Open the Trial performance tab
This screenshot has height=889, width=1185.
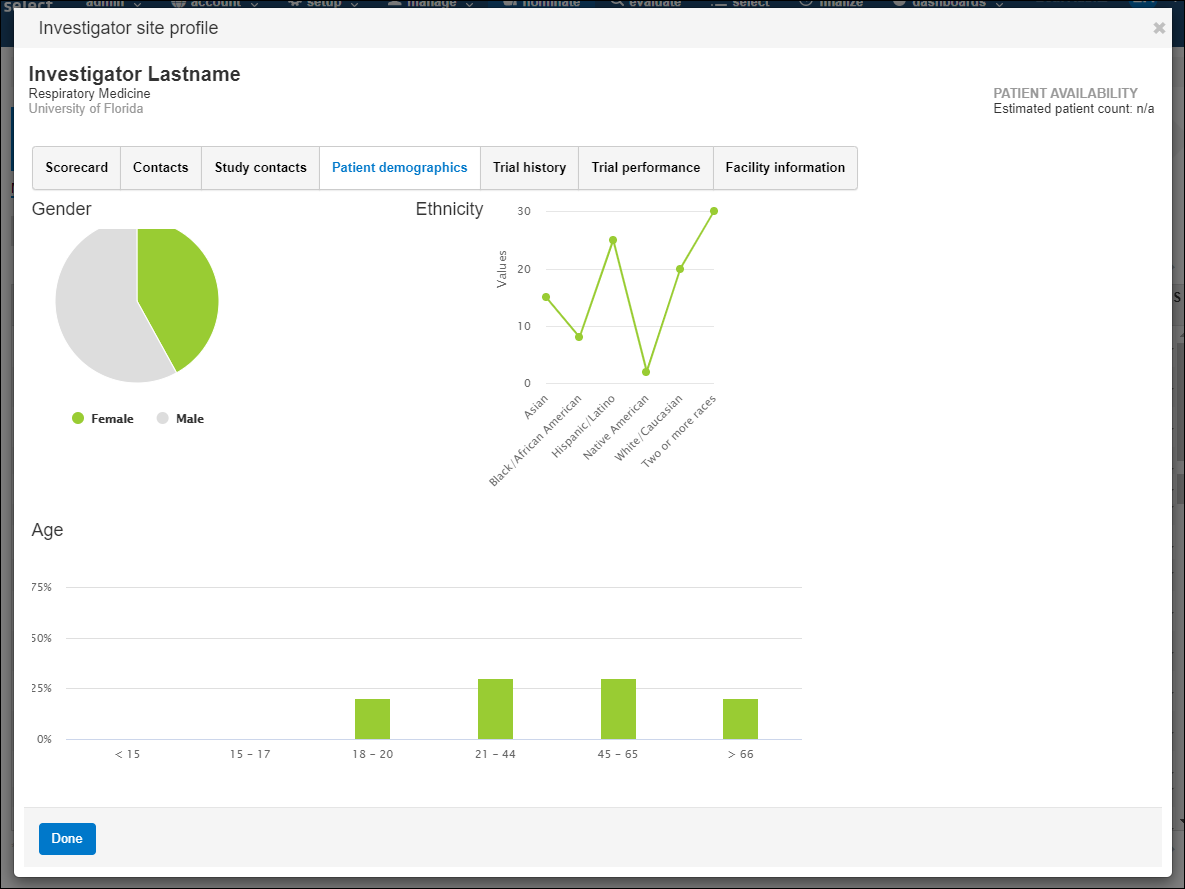(x=646, y=168)
